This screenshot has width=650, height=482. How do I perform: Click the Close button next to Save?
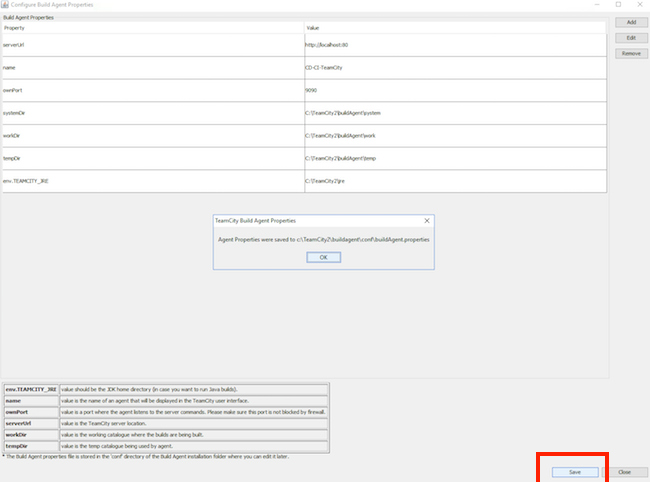(624, 472)
